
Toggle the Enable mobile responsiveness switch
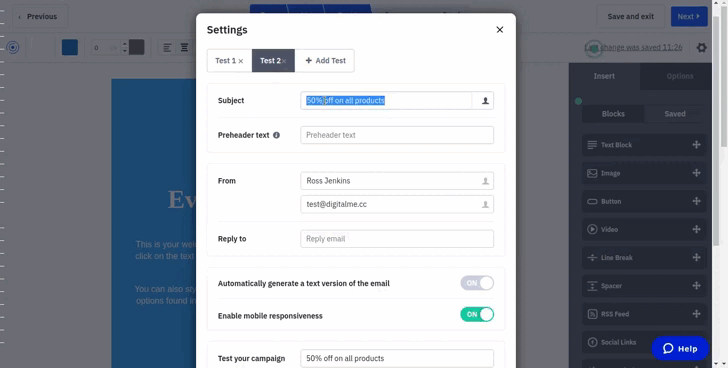coord(477,315)
